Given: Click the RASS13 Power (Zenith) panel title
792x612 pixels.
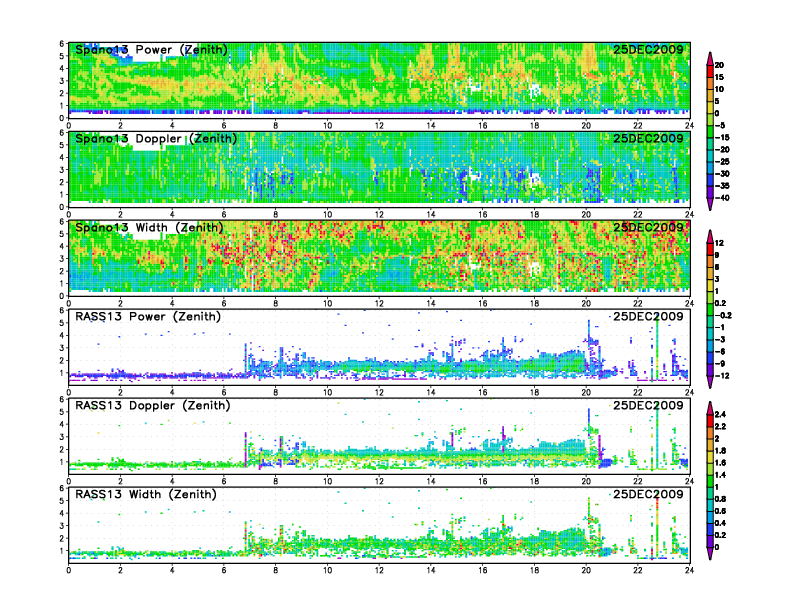Looking at the screenshot, I should (x=148, y=317).
